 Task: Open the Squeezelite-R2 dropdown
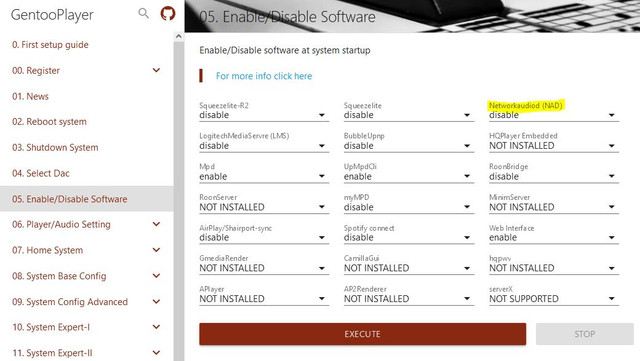[264, 115]
